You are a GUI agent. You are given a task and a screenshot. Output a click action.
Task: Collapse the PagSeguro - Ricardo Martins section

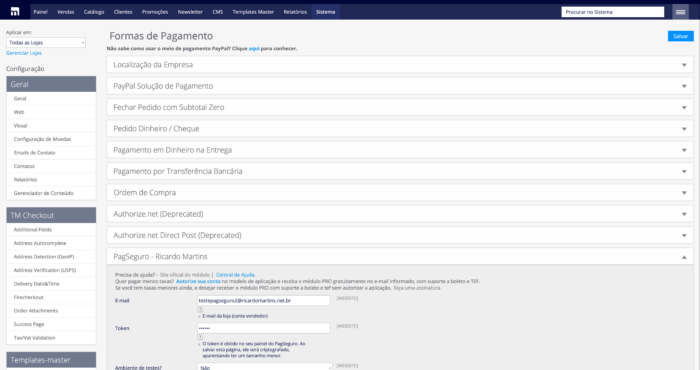pyautogui.click(x=400, y=257)
